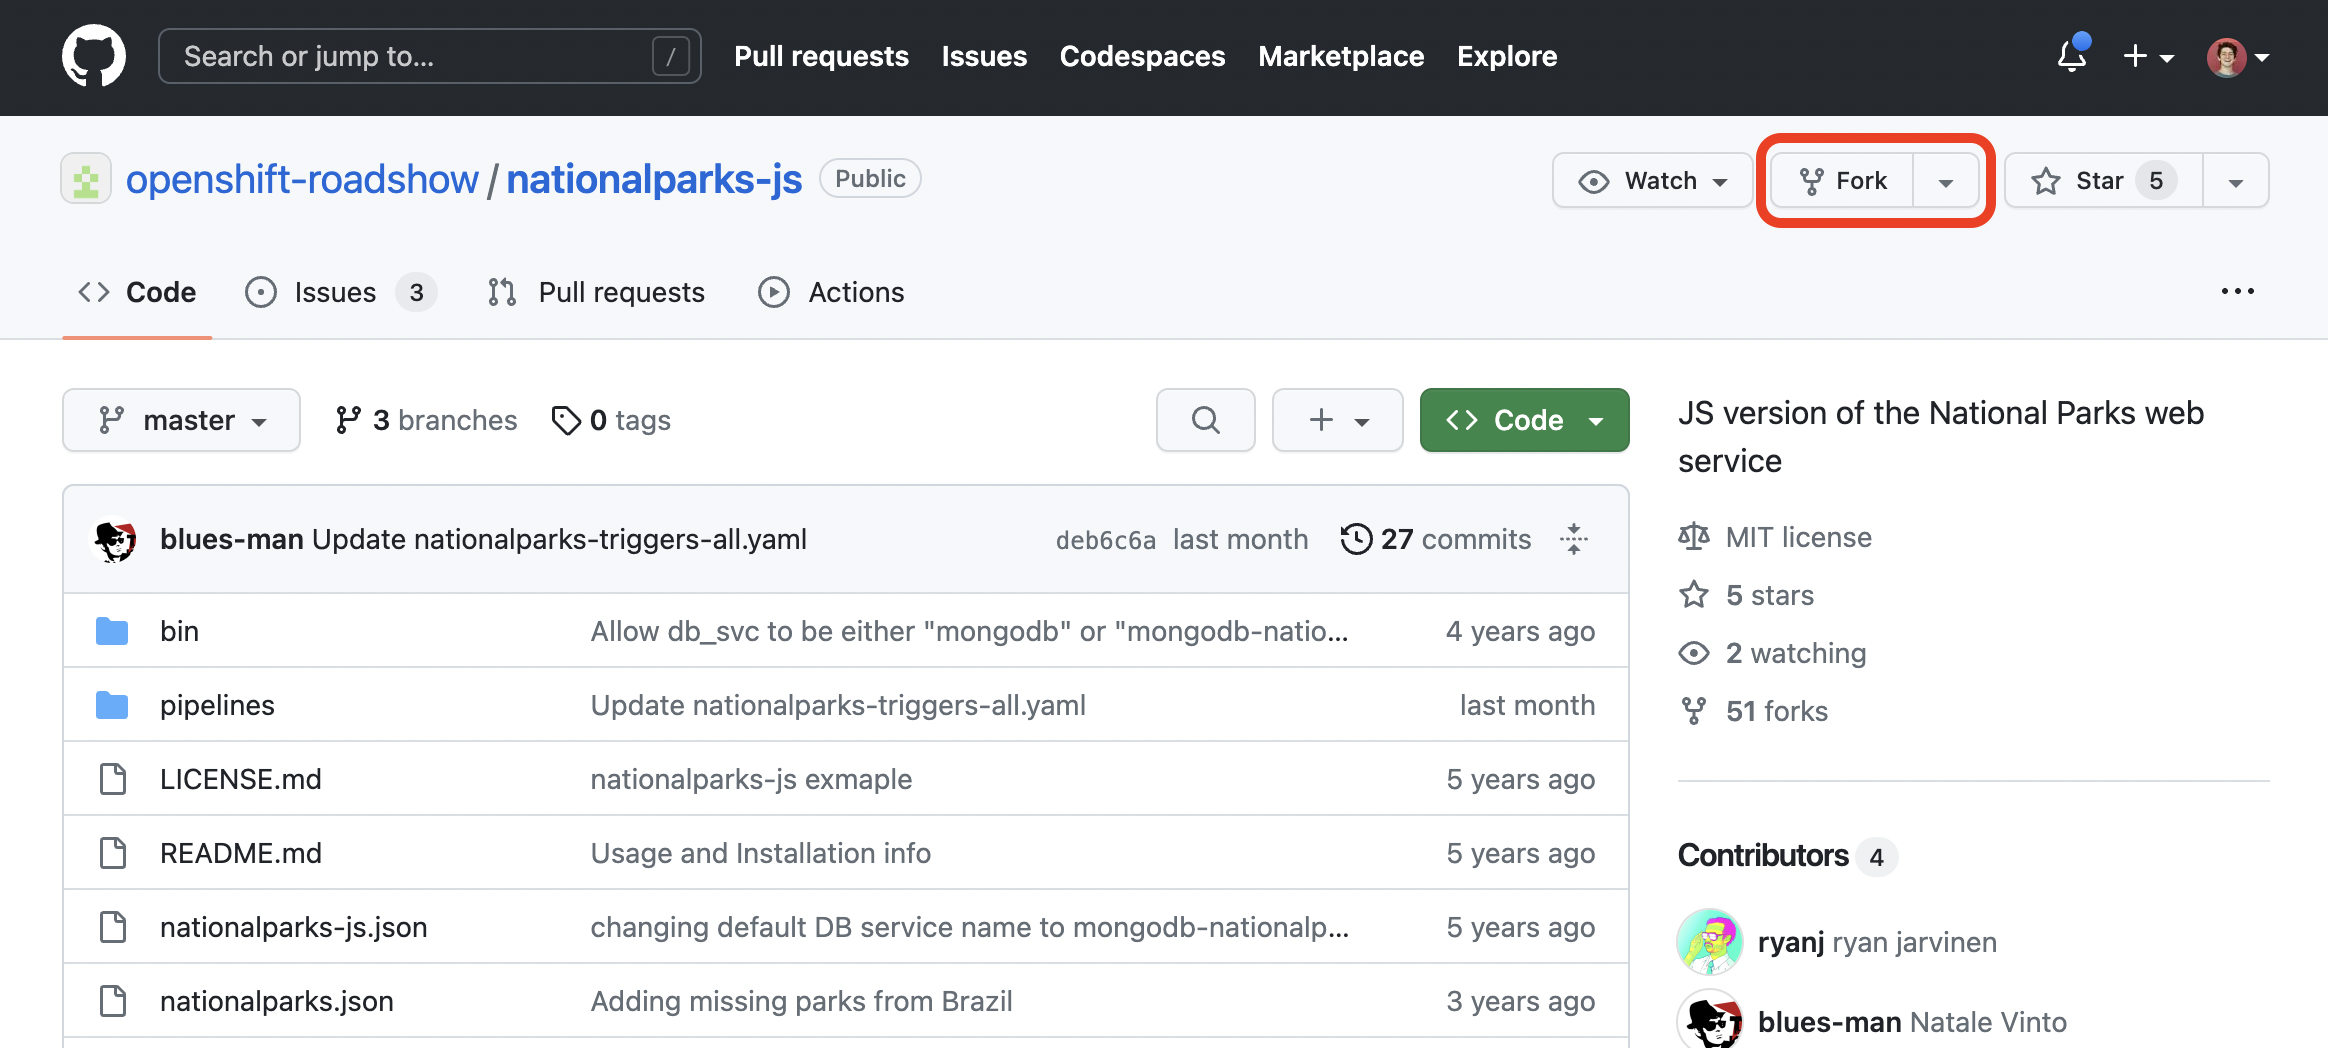This screenshot has width=2328, height=1048.
Task: Open blues-man Natale Vinto profile
Action: [x=1912, y=1022]
